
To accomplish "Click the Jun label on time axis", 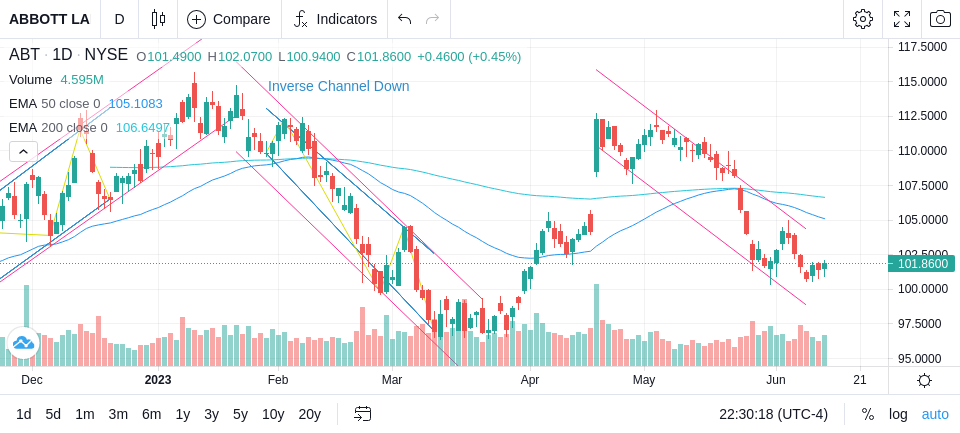I will click(x=776, y=380).
